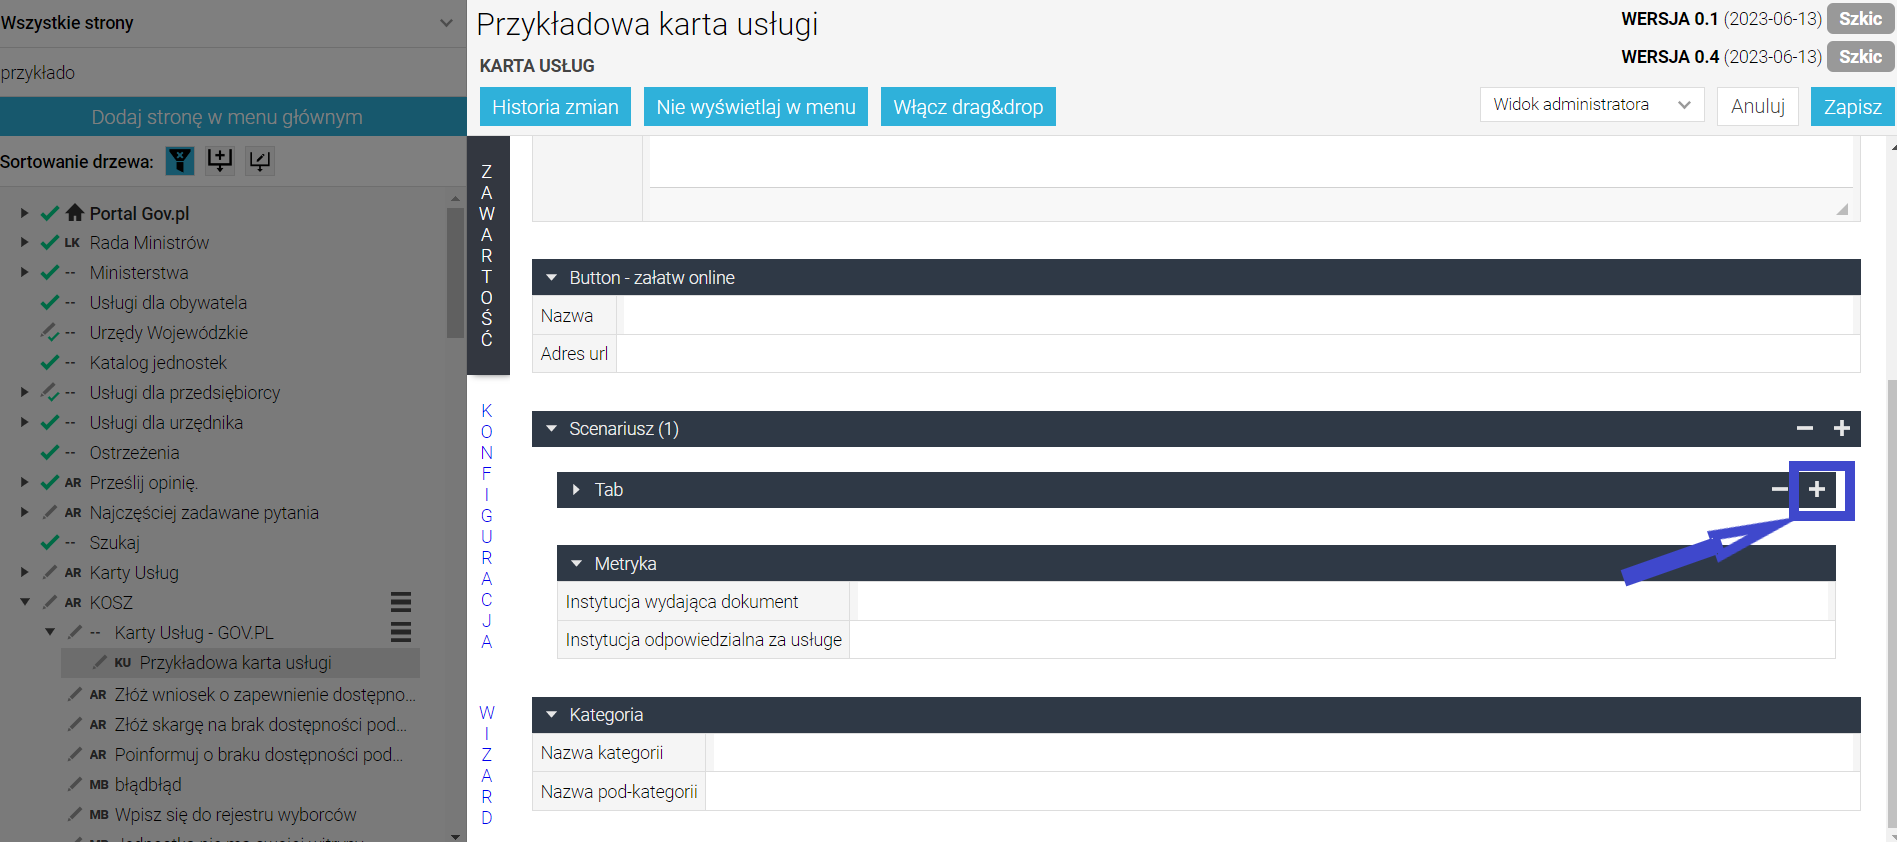The width and height of the screenshot is (1897, 842).
Task: Click Dodaj stronę w menu głównym
Action: pyautogui.click(x=233, y=117)
